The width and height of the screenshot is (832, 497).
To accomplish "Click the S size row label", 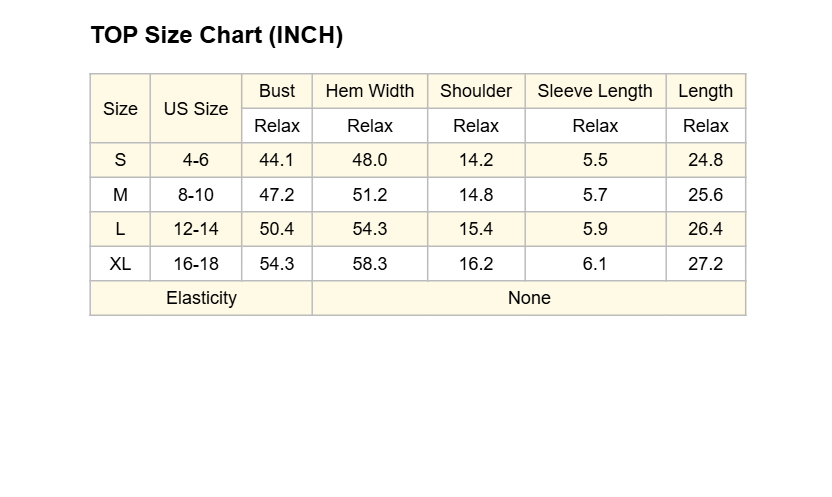I will pos(120,160).
